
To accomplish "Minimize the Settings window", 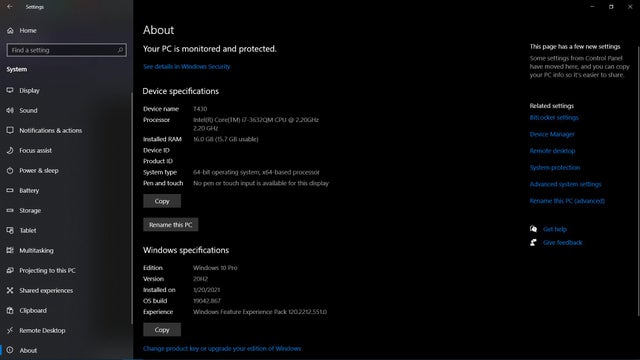I will (x=592, y=7).
